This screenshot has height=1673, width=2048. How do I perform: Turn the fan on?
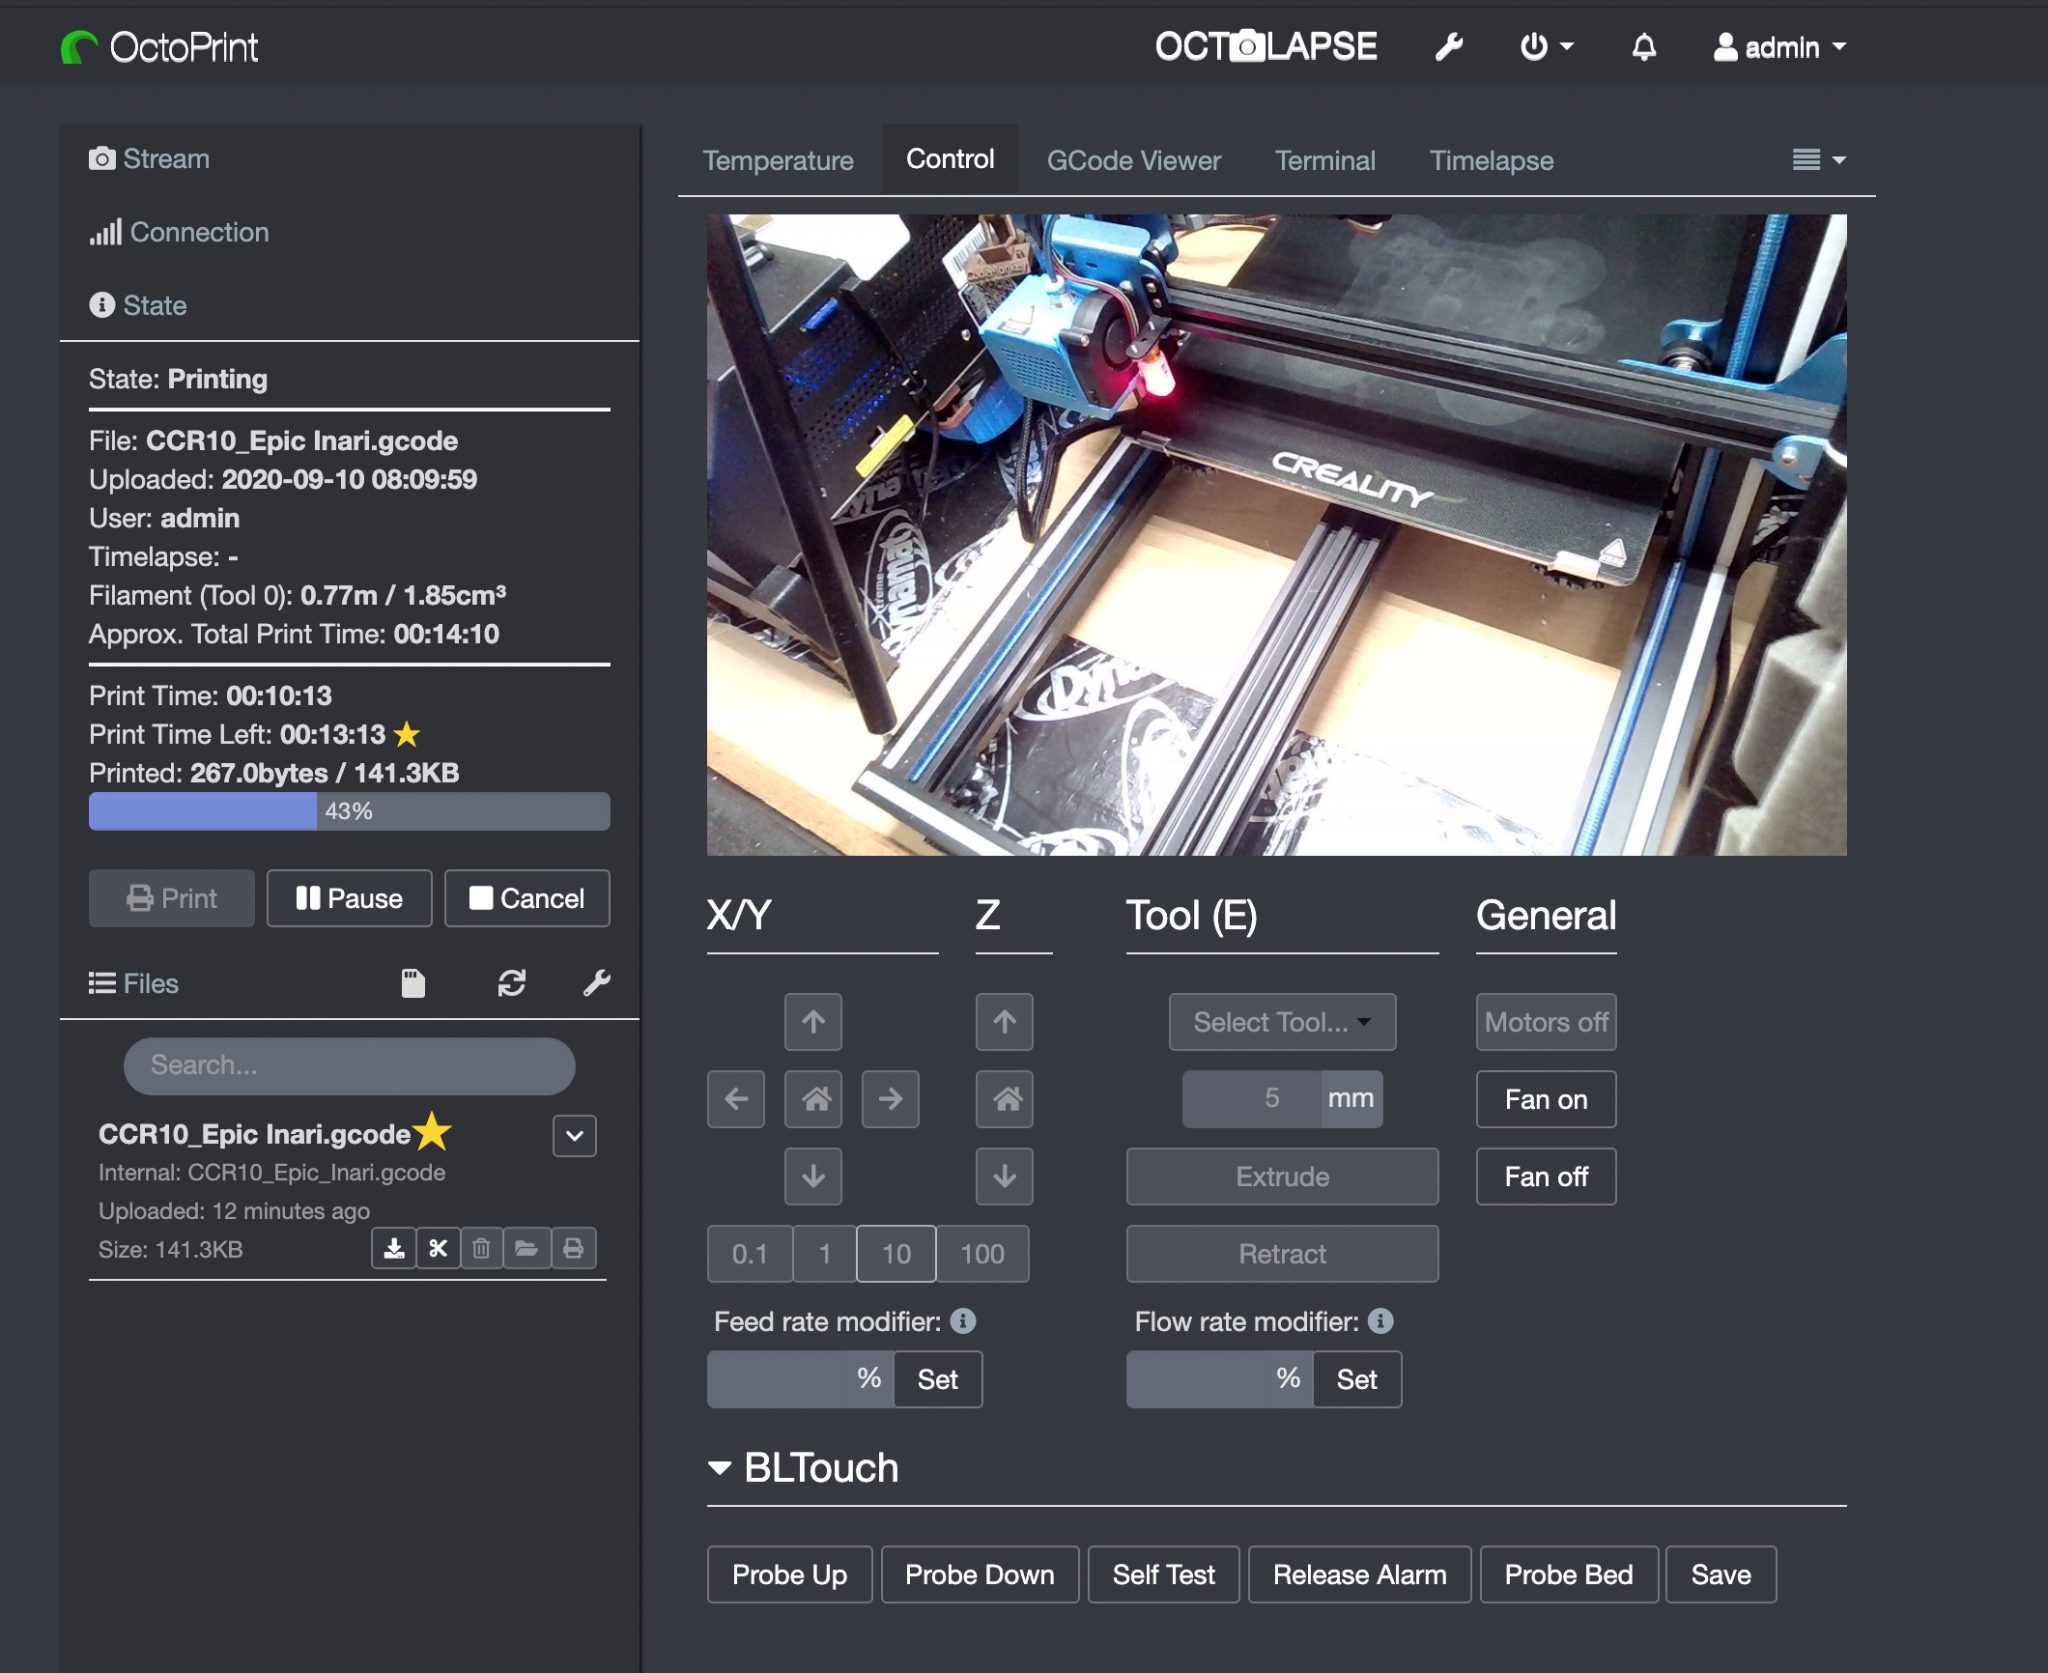click(1545, 1099)
